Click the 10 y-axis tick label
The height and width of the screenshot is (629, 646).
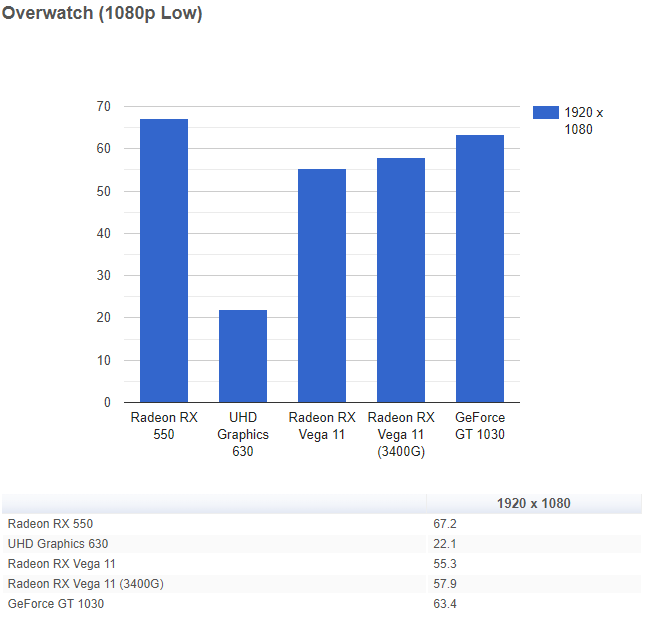click(104, 360)
